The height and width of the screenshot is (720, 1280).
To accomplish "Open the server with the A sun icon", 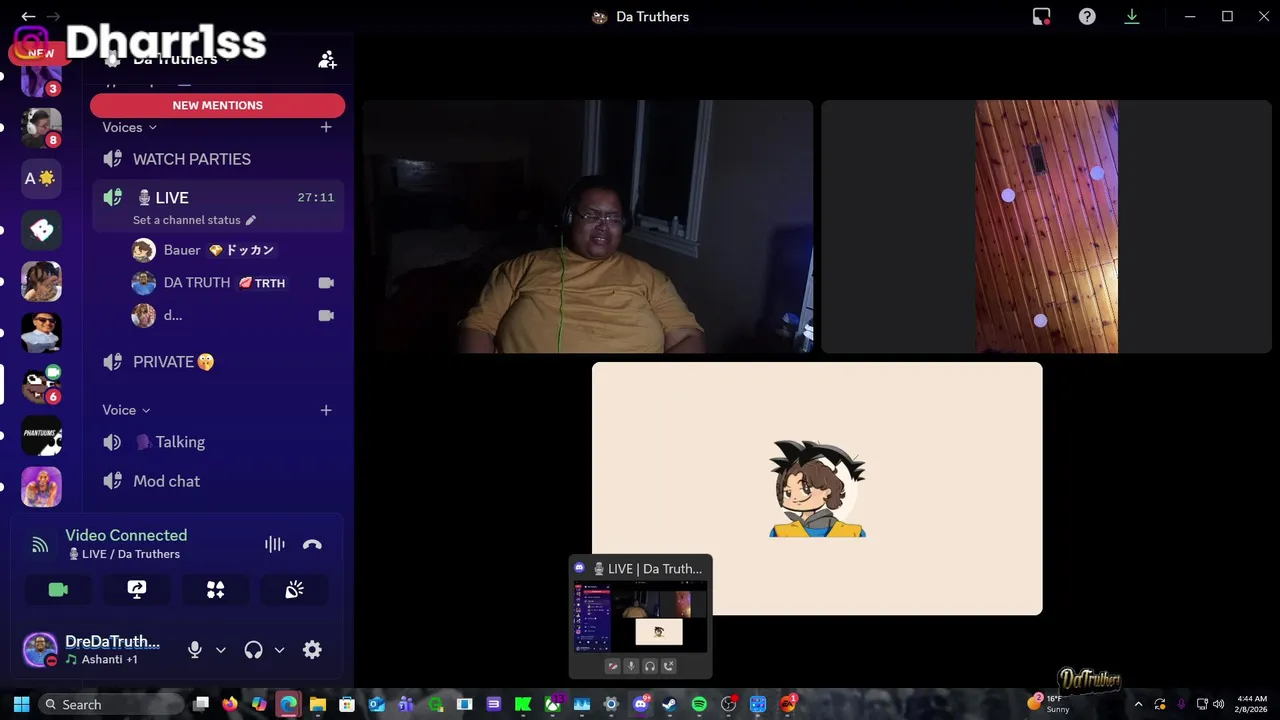I will coord(41,178).
